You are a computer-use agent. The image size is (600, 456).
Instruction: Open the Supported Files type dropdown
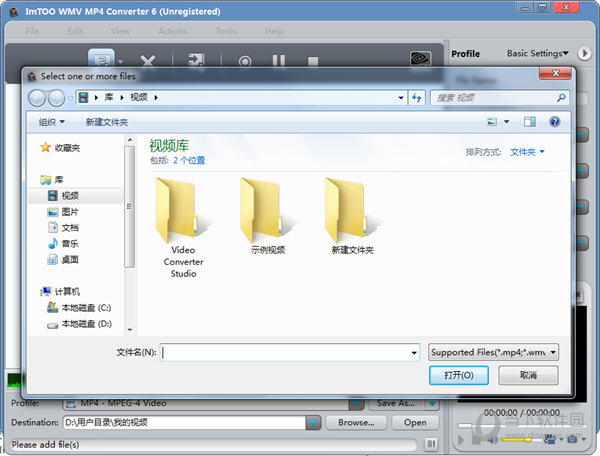click(493, 352)
